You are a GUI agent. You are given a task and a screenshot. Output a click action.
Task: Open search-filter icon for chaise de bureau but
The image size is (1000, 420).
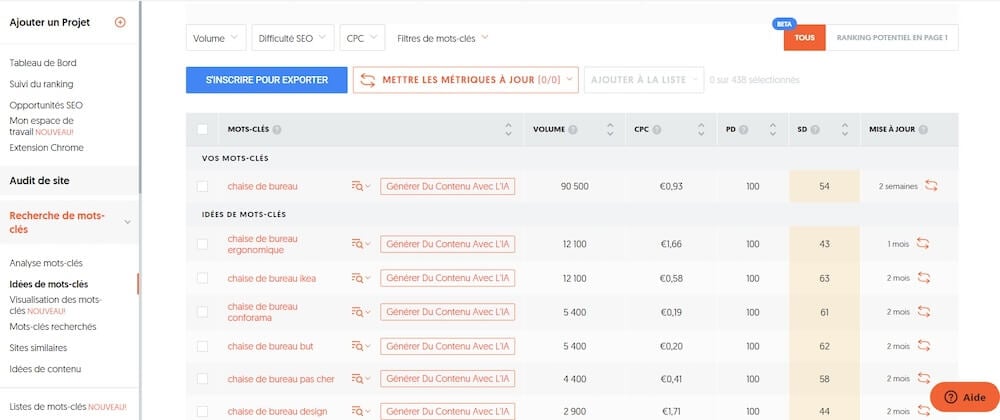[360, 346]
